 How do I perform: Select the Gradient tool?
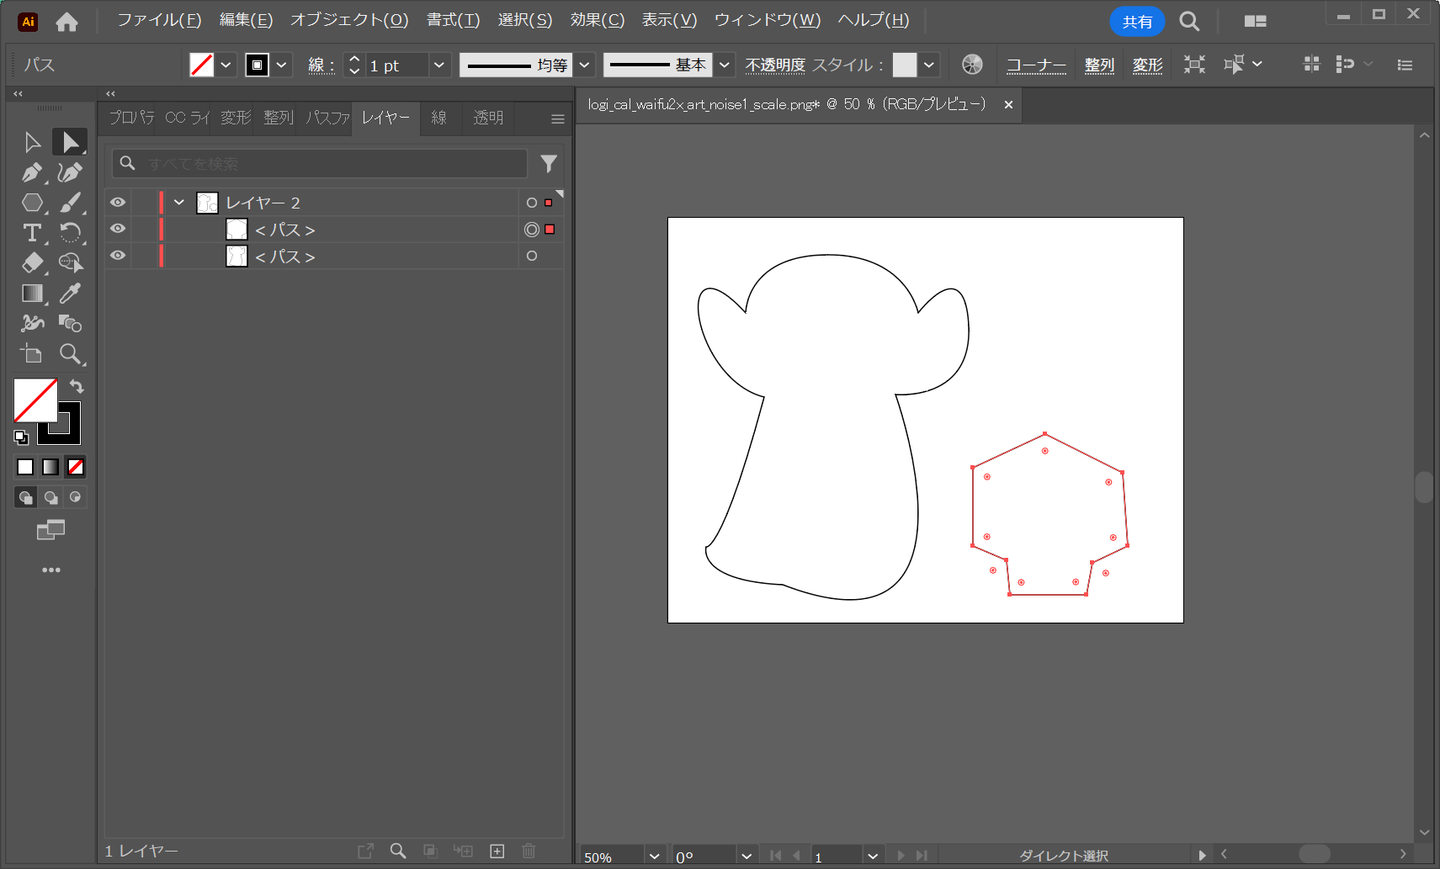32,293
